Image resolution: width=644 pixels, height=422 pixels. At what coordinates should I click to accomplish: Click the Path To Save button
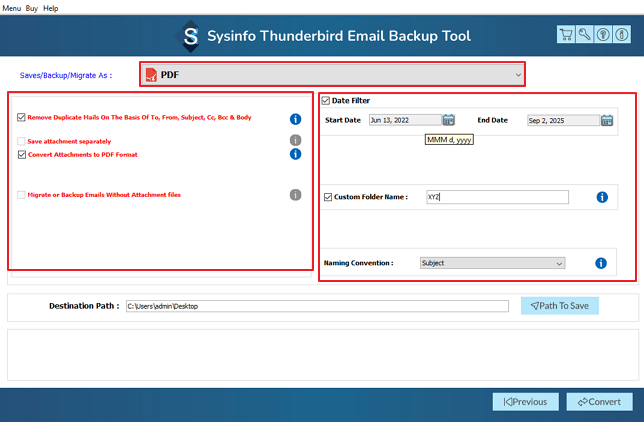(x=559, y=305)
